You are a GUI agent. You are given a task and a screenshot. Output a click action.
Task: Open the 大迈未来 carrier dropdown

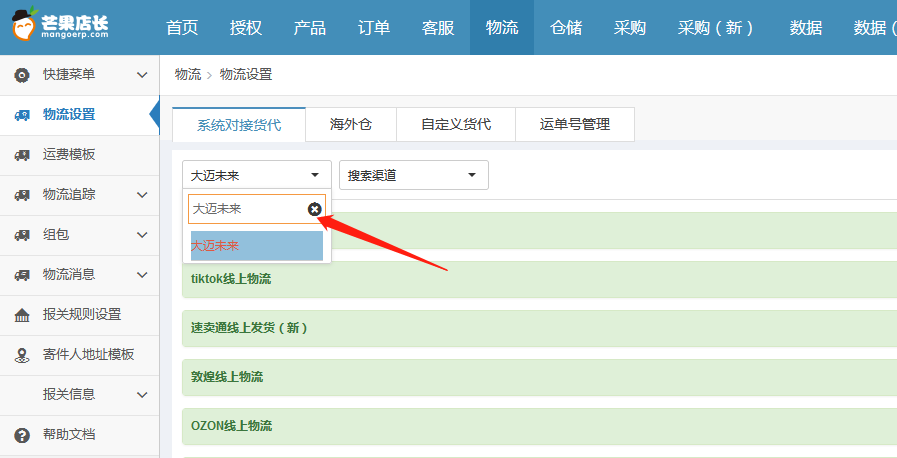(x=256, y=175)
